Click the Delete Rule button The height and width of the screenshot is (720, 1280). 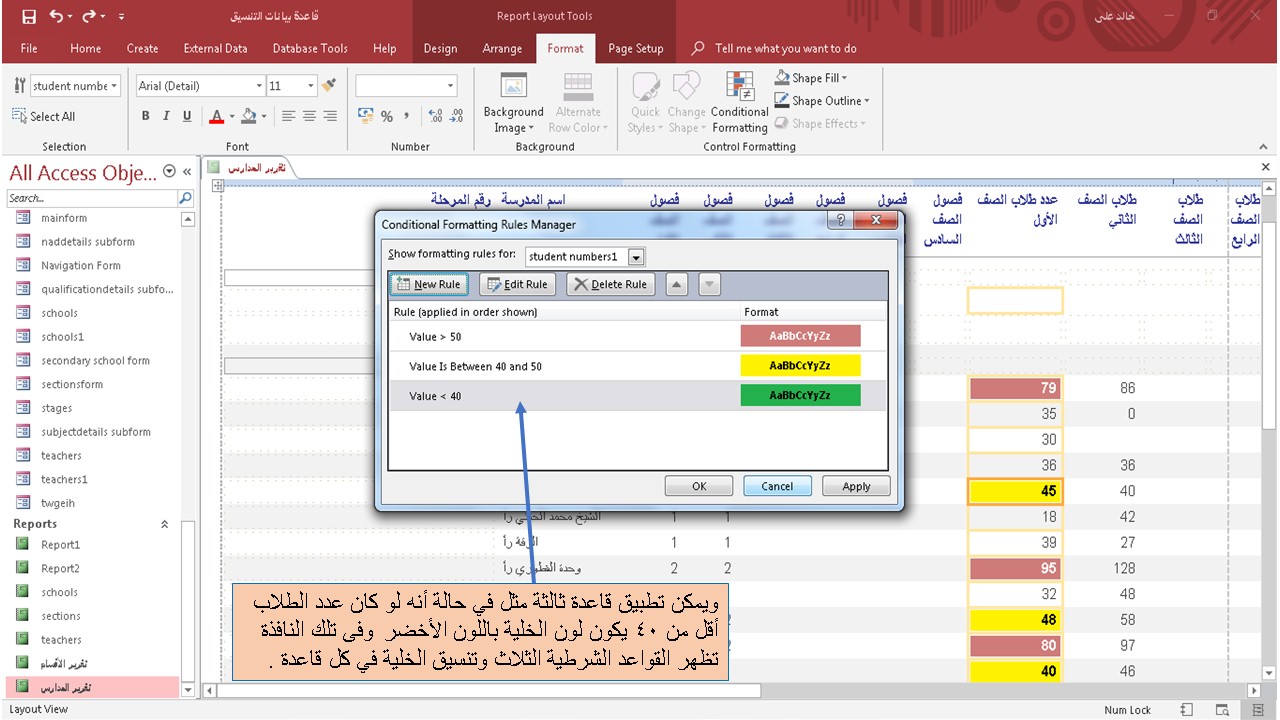click(x=611, y=285)
